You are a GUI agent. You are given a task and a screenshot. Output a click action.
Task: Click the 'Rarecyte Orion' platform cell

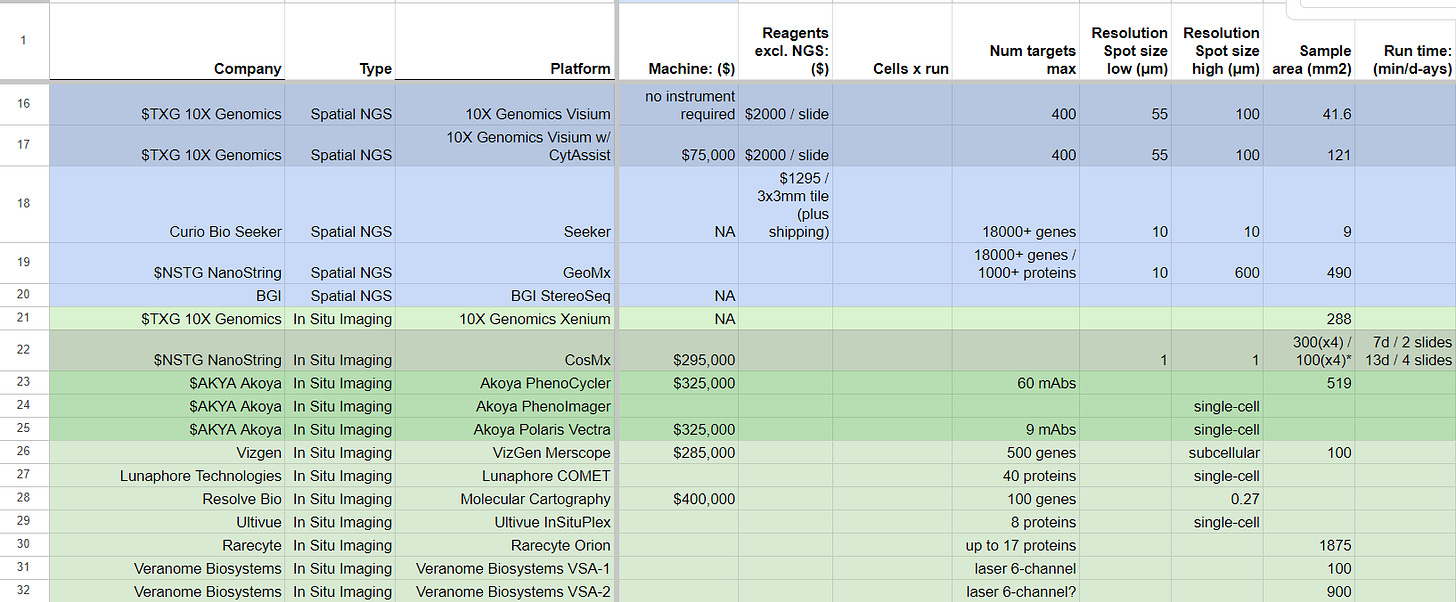click(505, 544)
